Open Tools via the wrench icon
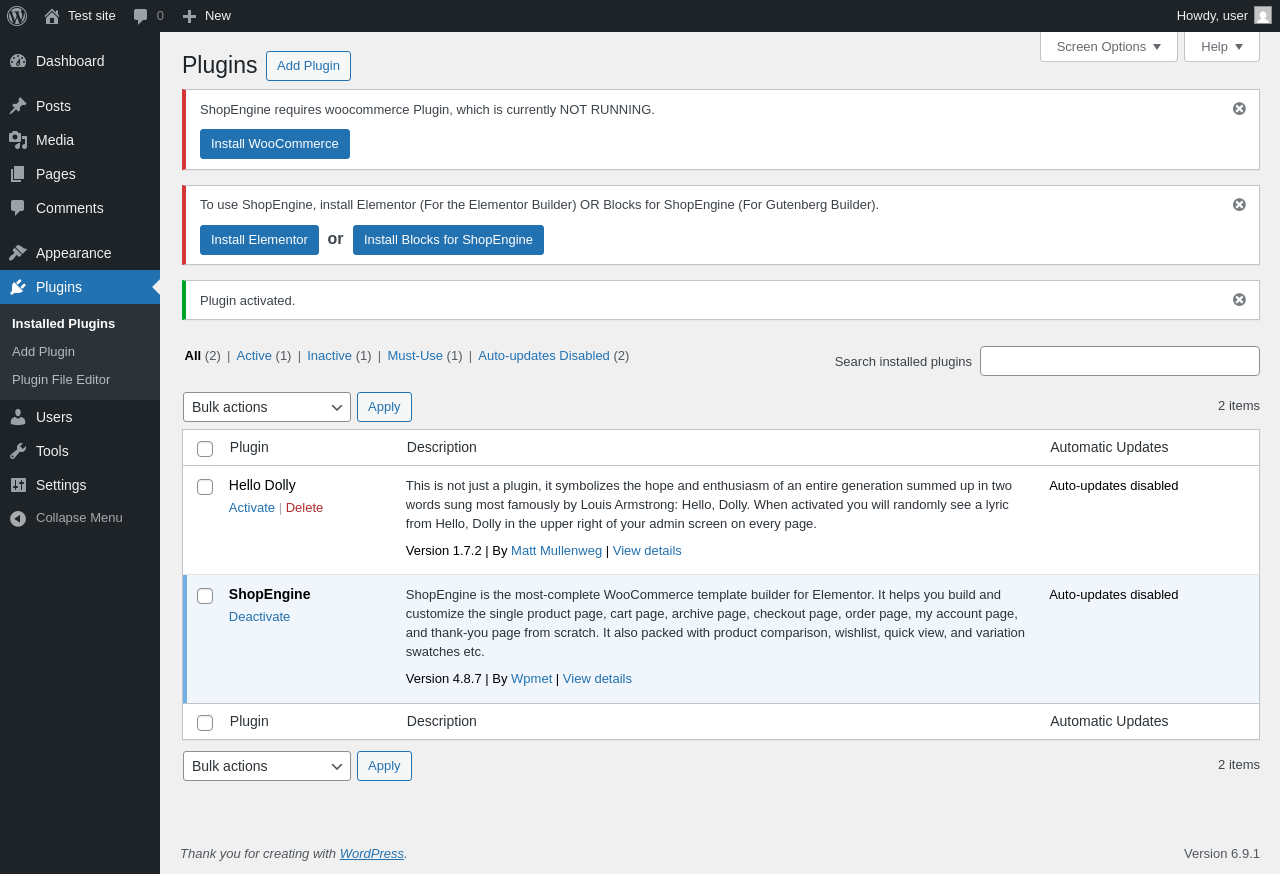Image resolution: width=1280 pixels, height=874 pixels. coord(18,451)
